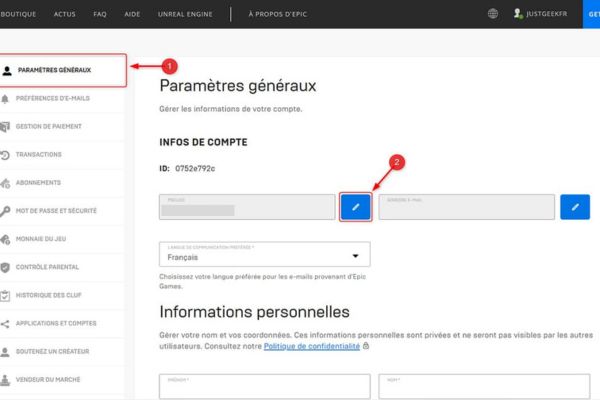Open Politique de confidentialité link
The image size is (600, 400).
[x=312, y=346]
